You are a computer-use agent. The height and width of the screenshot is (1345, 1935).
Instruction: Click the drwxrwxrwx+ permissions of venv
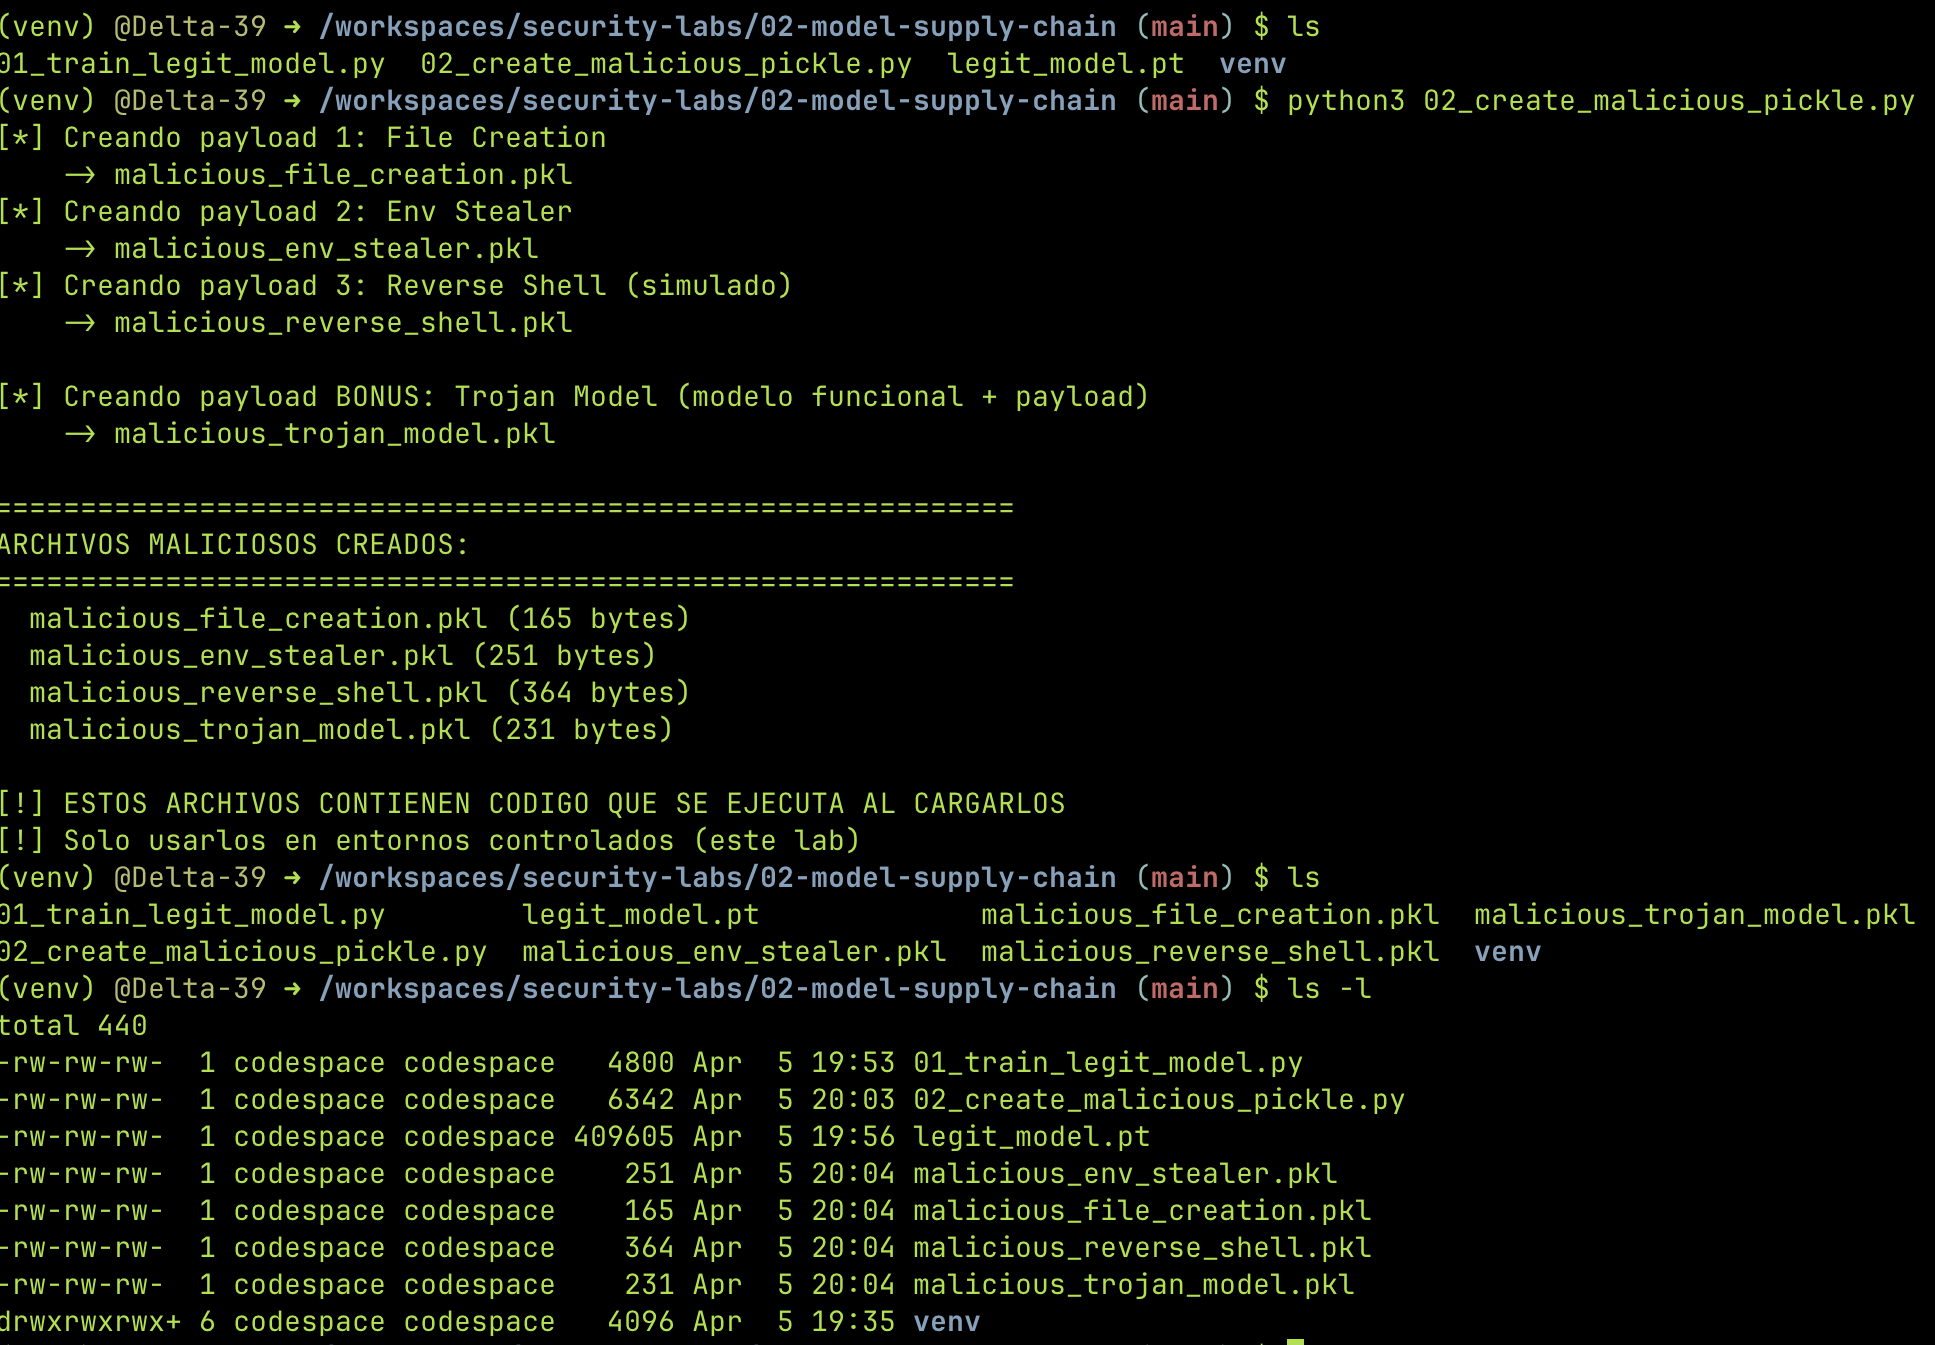[x=91, y=1322]
